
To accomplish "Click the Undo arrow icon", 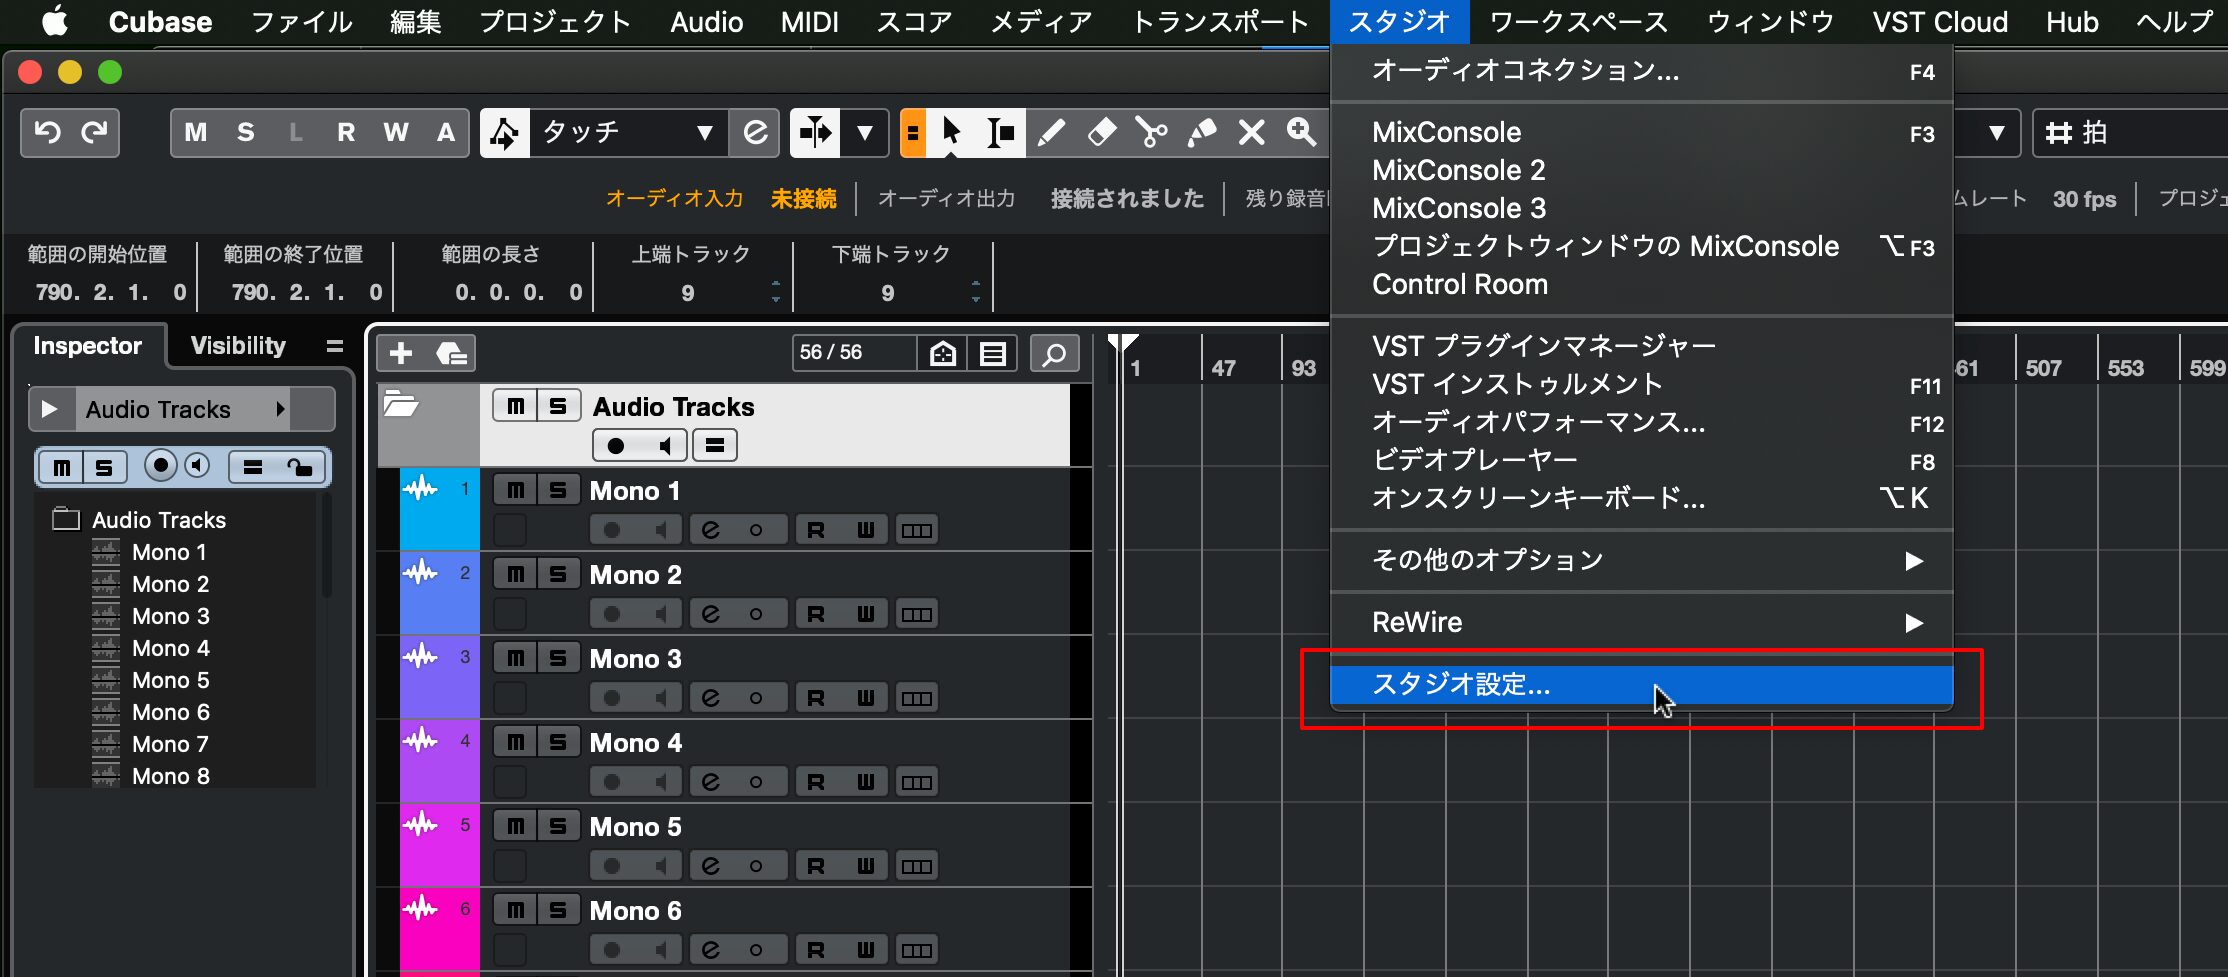I will [x=47, y=133].
